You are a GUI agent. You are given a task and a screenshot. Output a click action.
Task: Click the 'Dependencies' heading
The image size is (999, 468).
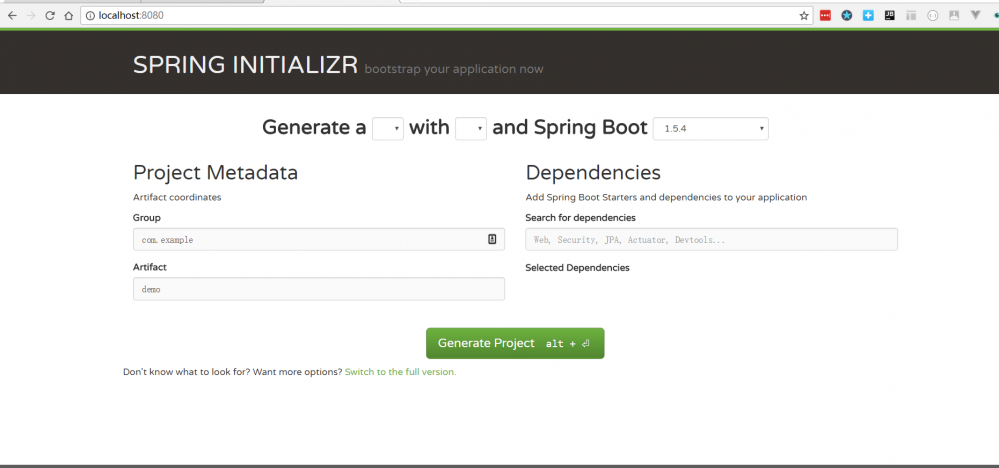pos(593,173)
